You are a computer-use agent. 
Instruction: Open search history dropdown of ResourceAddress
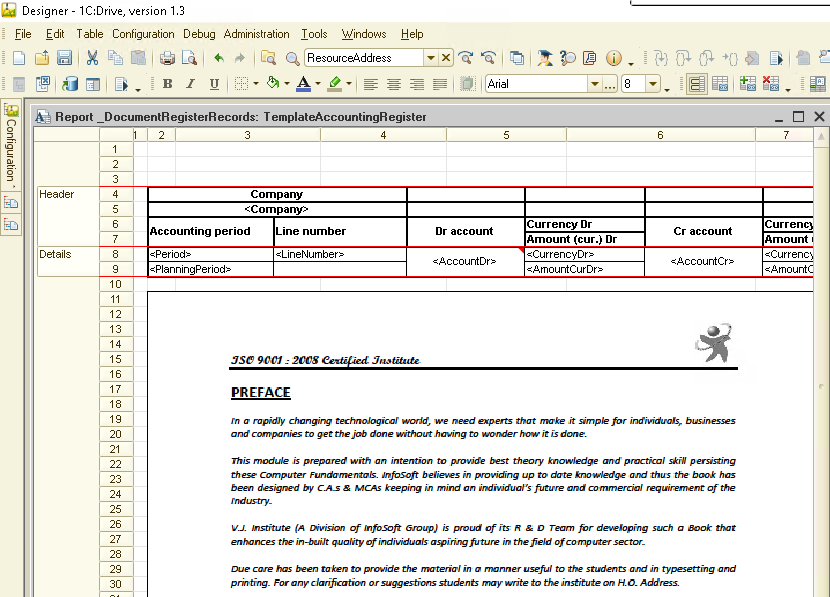click(431, 58)
